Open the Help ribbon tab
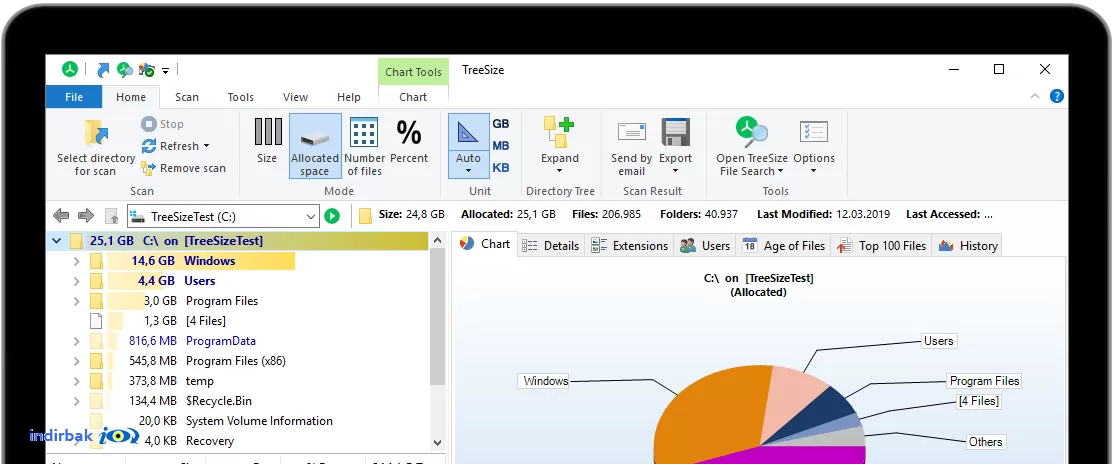The image size is (1114, 464). coord(349,97)
